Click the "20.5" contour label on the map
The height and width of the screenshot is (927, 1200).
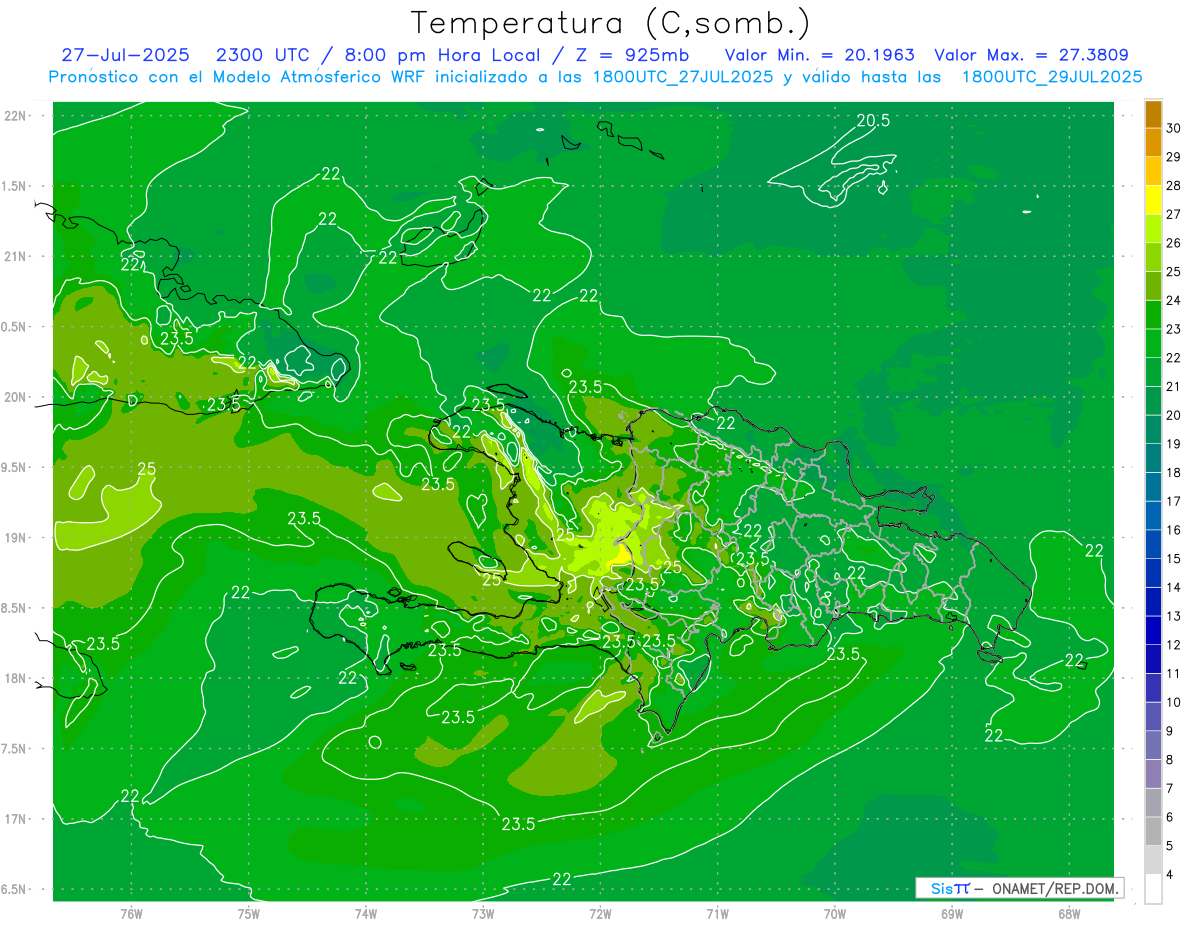tap(873, 121)
